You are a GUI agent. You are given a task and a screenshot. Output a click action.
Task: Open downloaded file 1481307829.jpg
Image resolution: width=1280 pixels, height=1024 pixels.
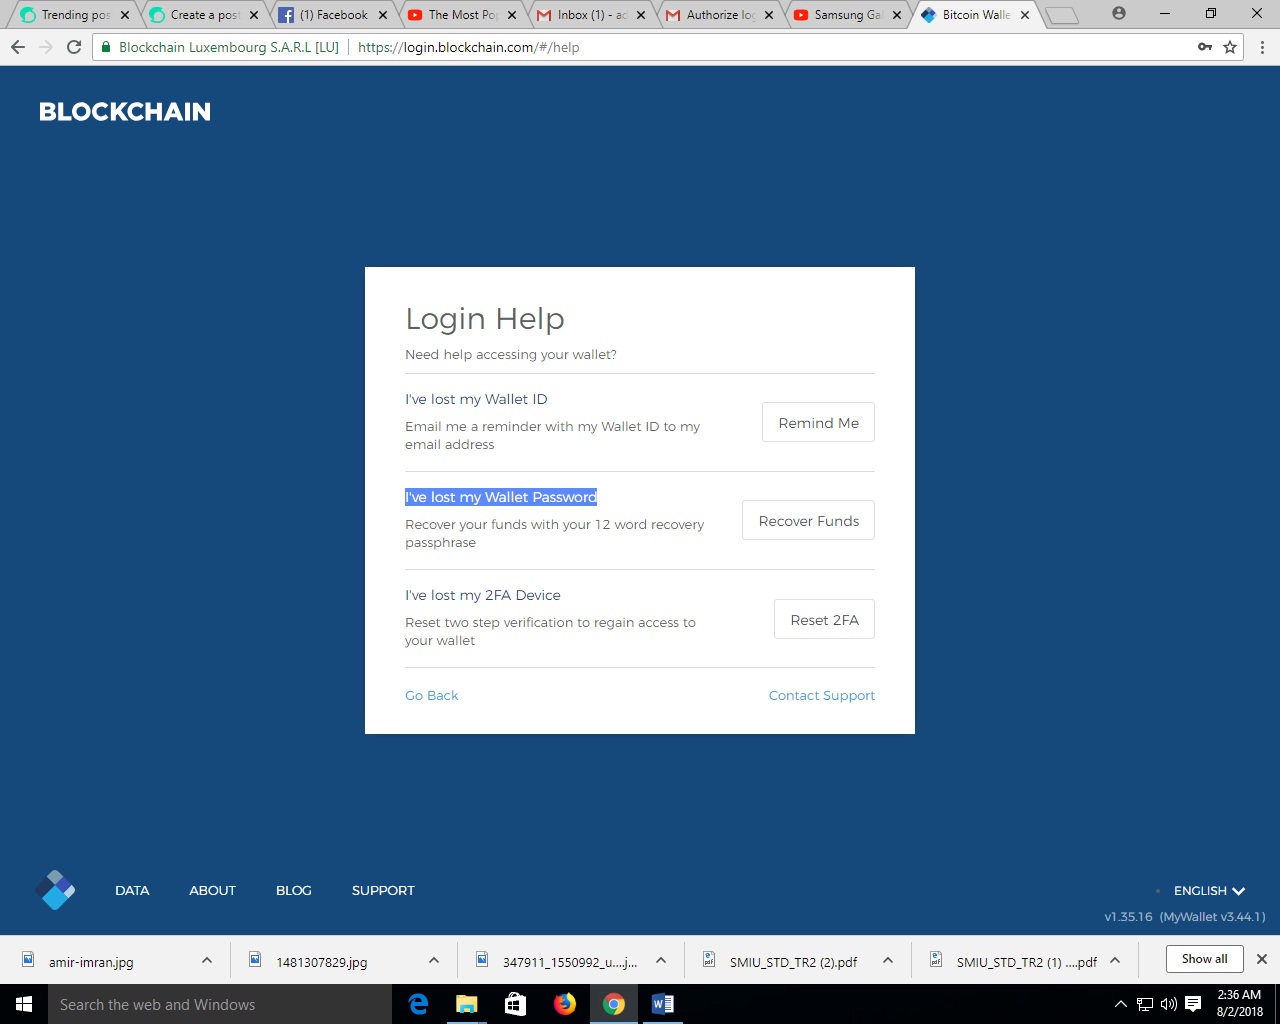click(x=322, y=962)
